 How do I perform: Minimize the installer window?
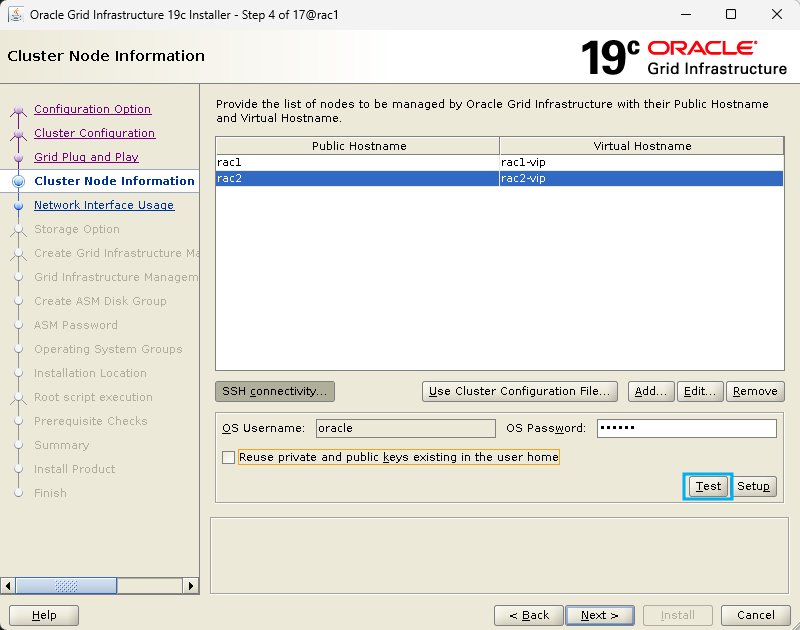coord(686,14)
